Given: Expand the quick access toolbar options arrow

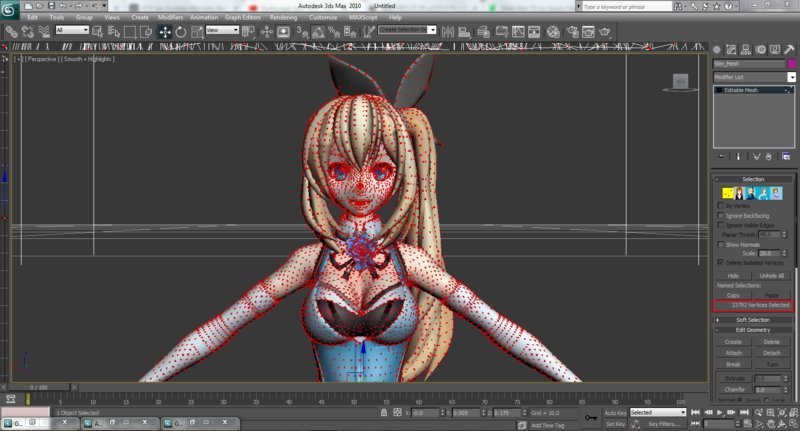Looking at the screenshot, I should point(105,6).
